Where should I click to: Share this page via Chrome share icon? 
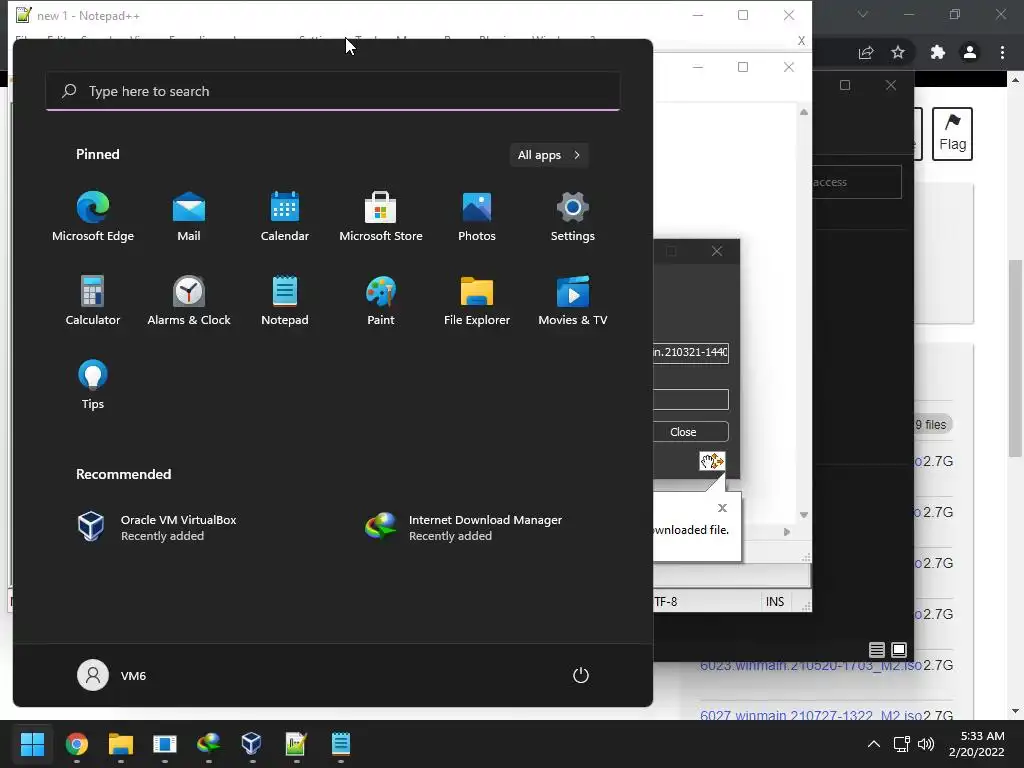pos(866,52)
